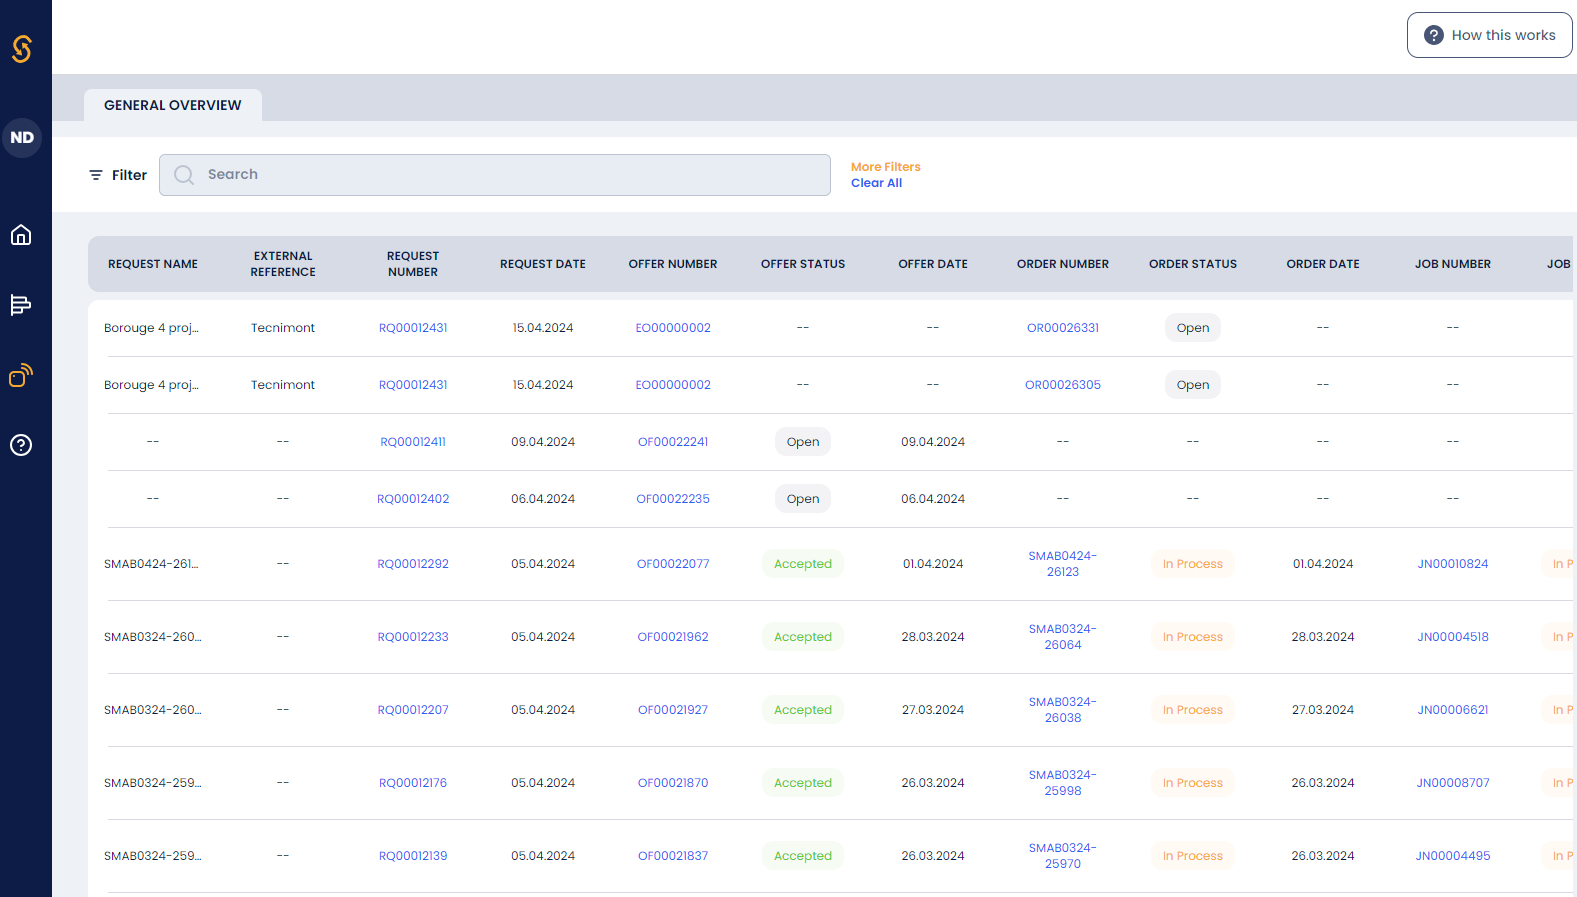Open offer link OF00021870

[x=673, y=783]
